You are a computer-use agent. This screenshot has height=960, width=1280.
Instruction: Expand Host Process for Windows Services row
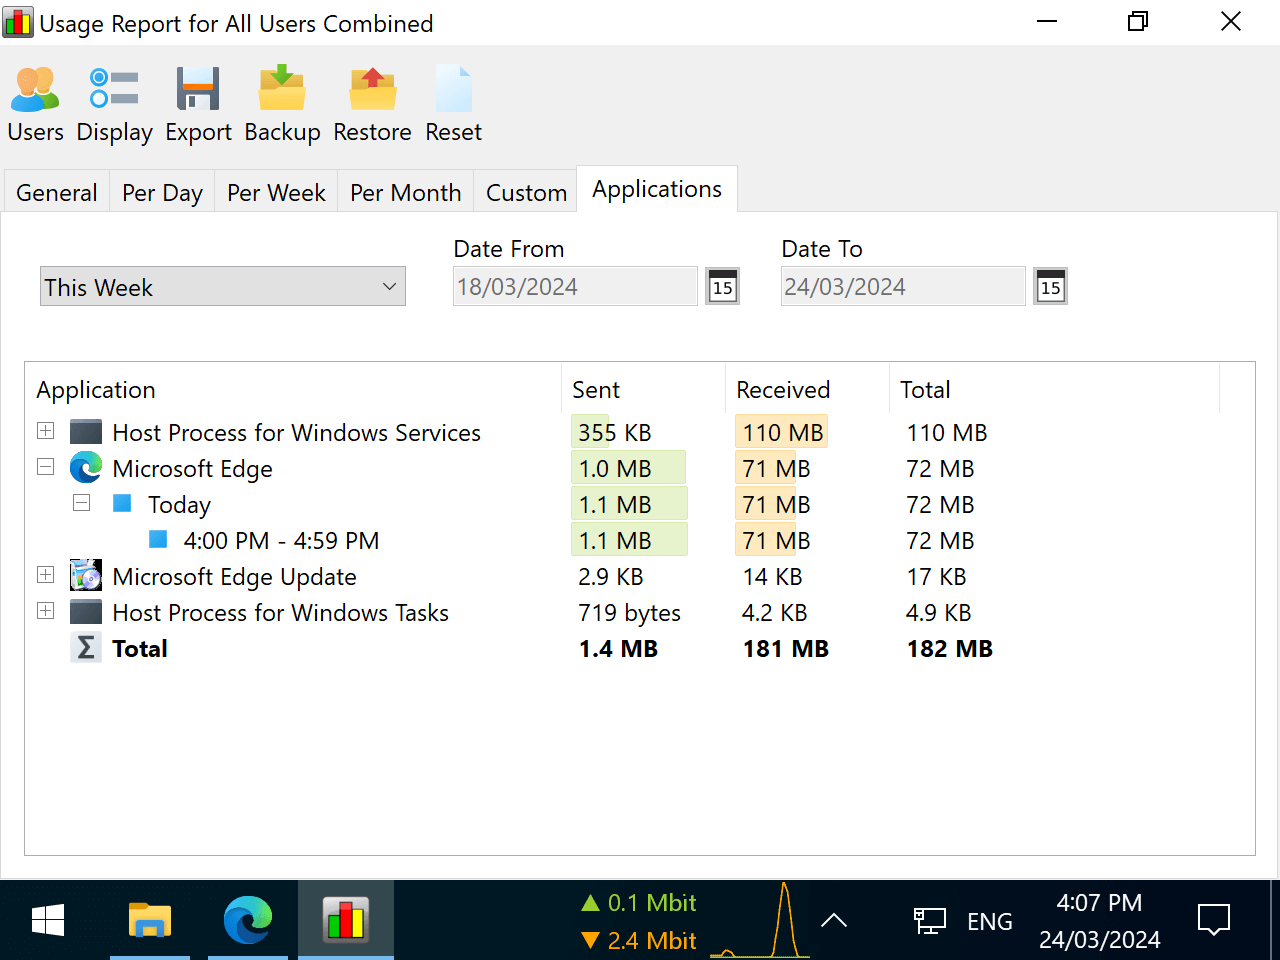(x=46, y=431)
